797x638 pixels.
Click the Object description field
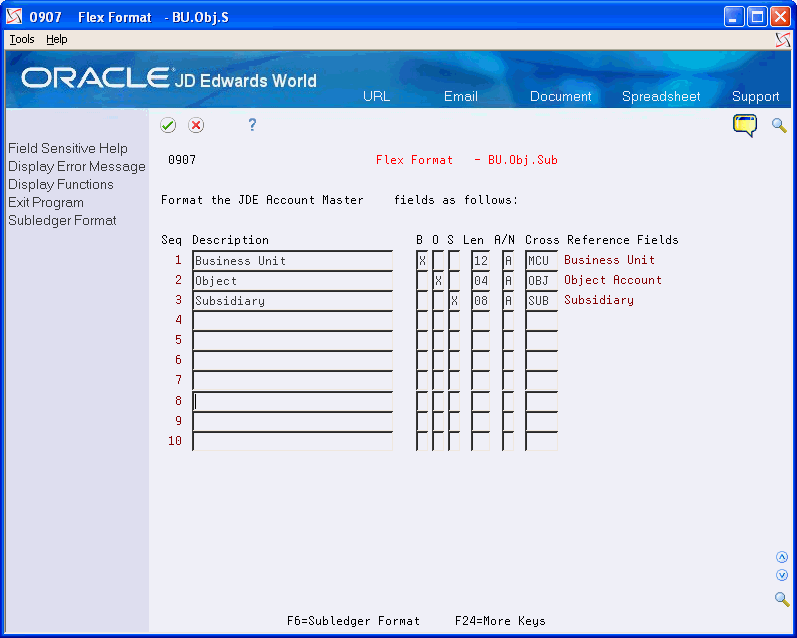click(292, 281)
